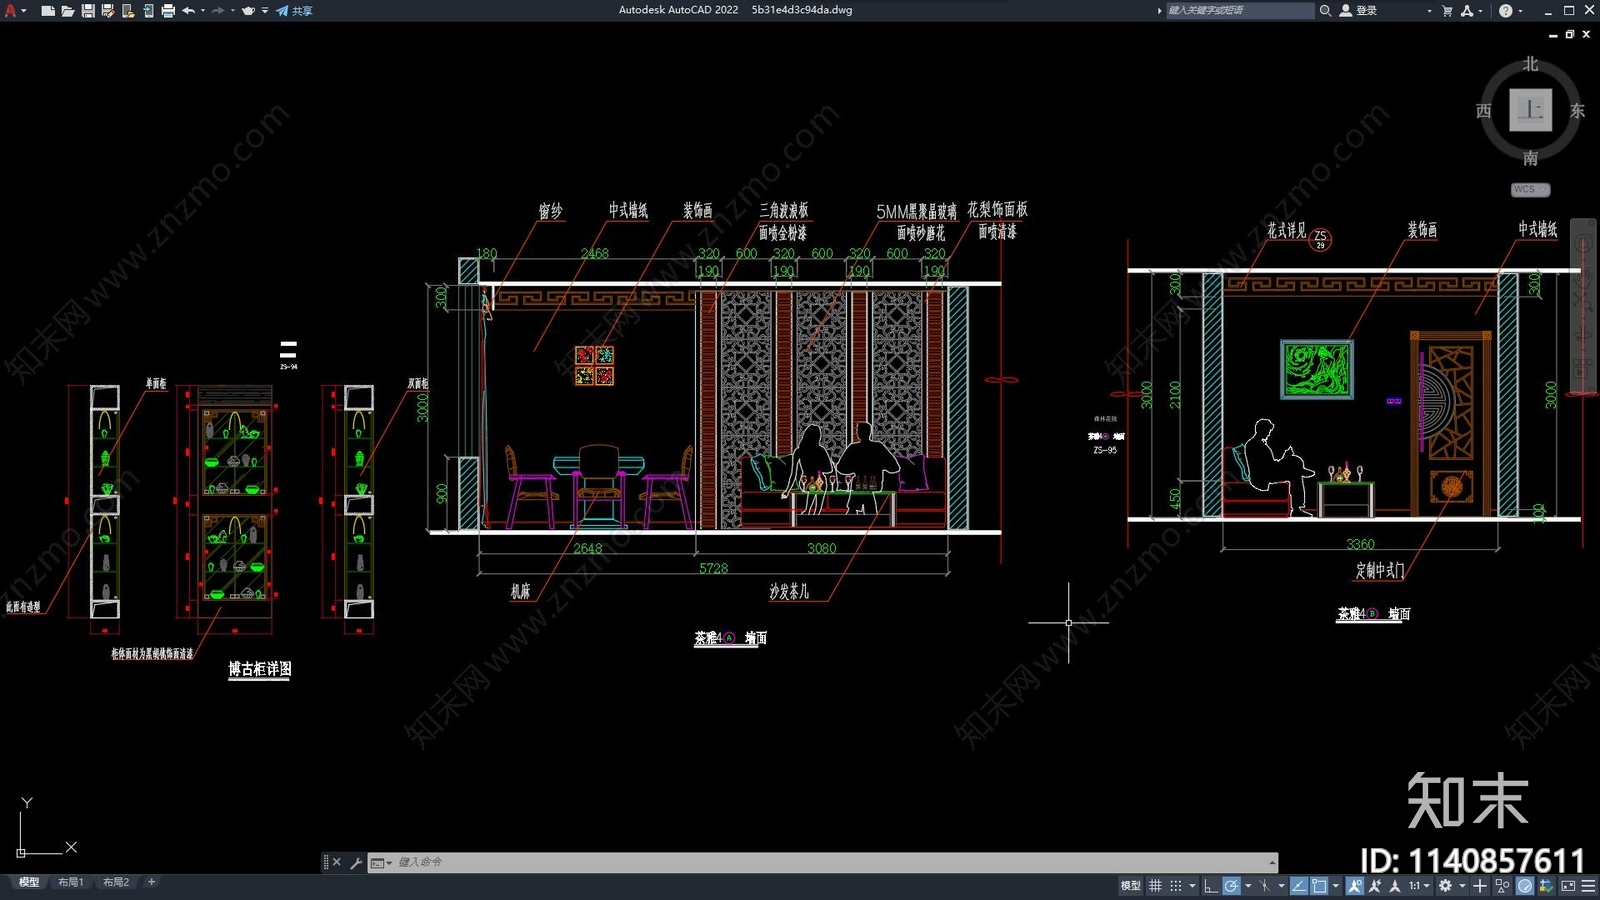Click status bar 模型 model space button
Screen dimensions: 1600x900
[1130, 886]
